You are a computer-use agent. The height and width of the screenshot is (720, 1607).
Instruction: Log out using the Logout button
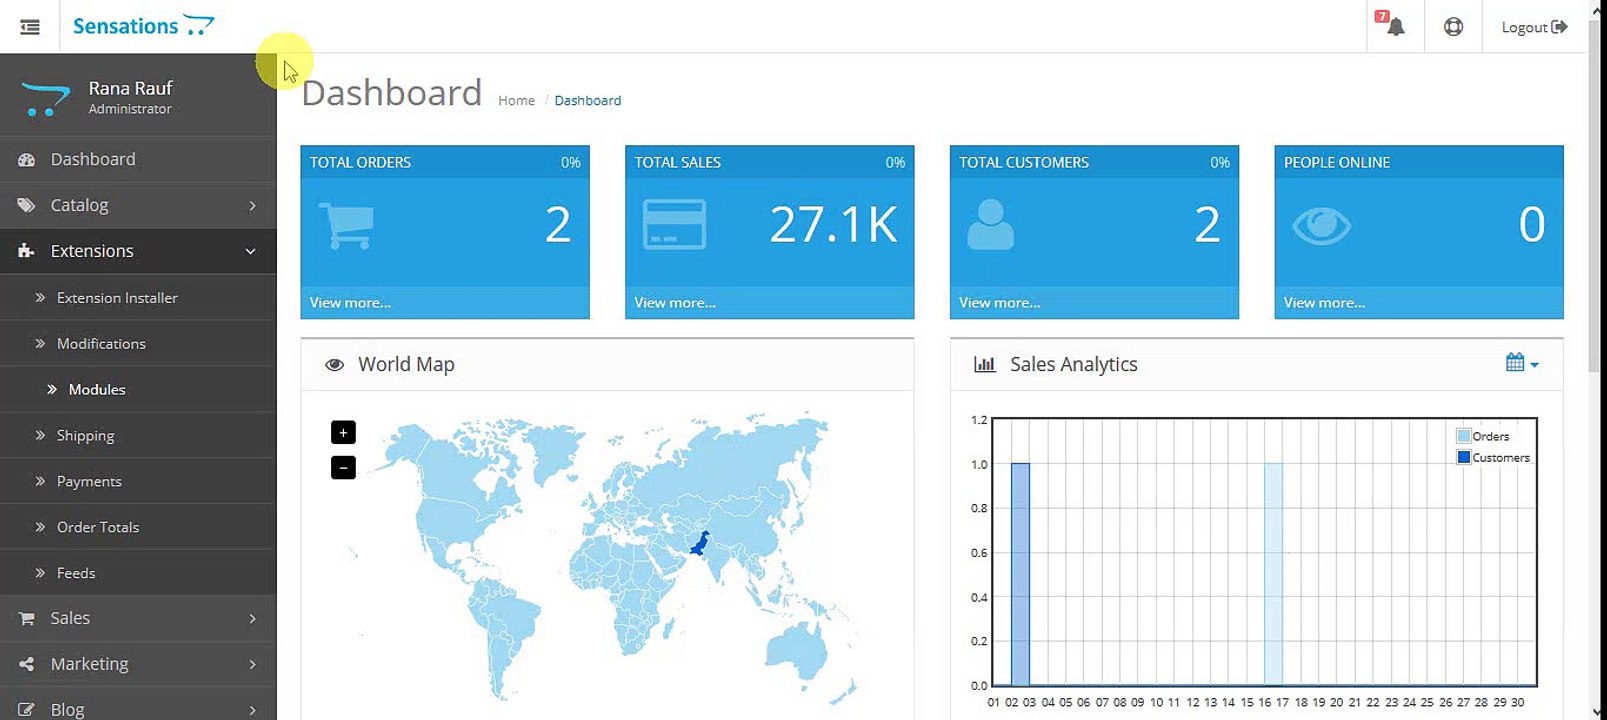1534,27
